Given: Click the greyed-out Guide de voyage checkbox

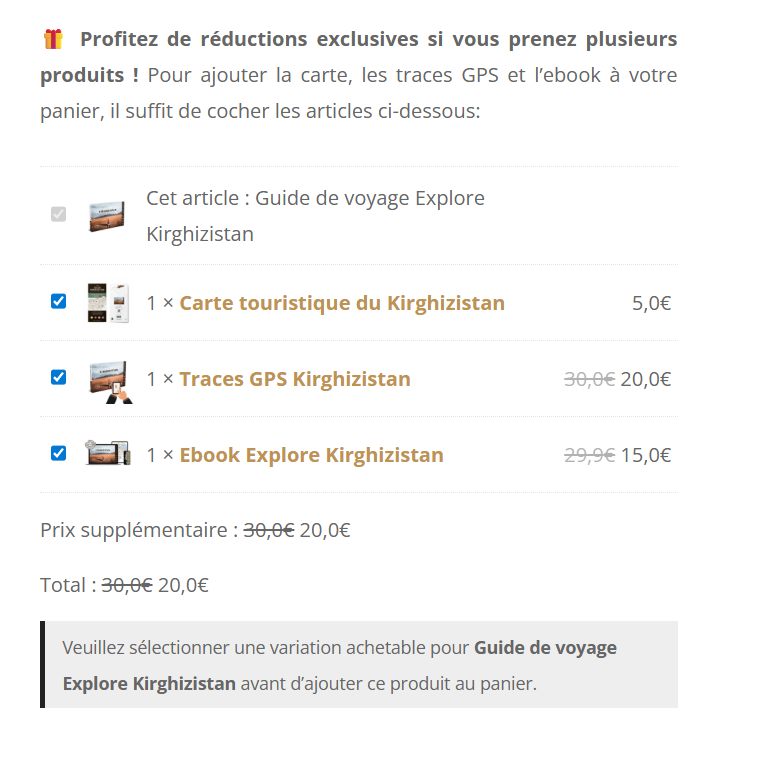Looking at the screenshot, I should [x=58, y=214].
